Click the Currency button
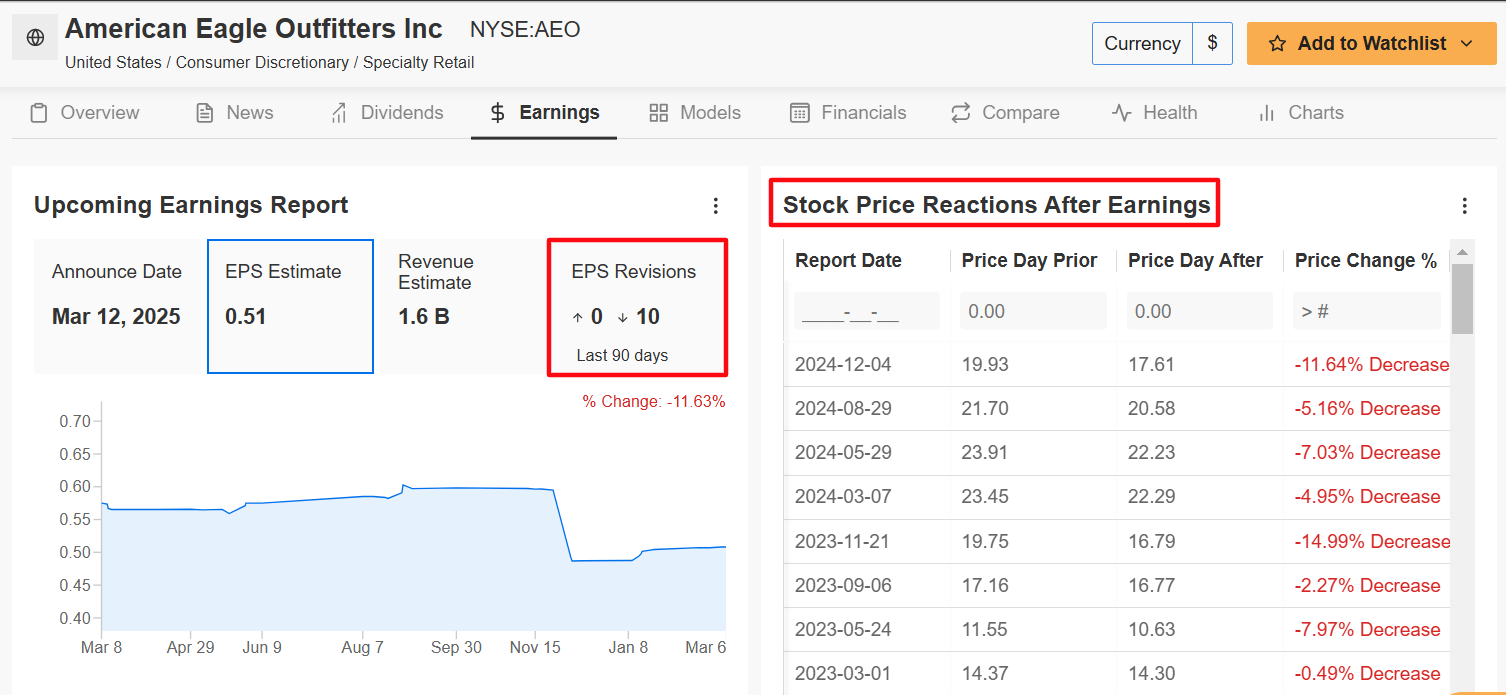This screenshot has height=695, width=1506. pos(1142,44)
